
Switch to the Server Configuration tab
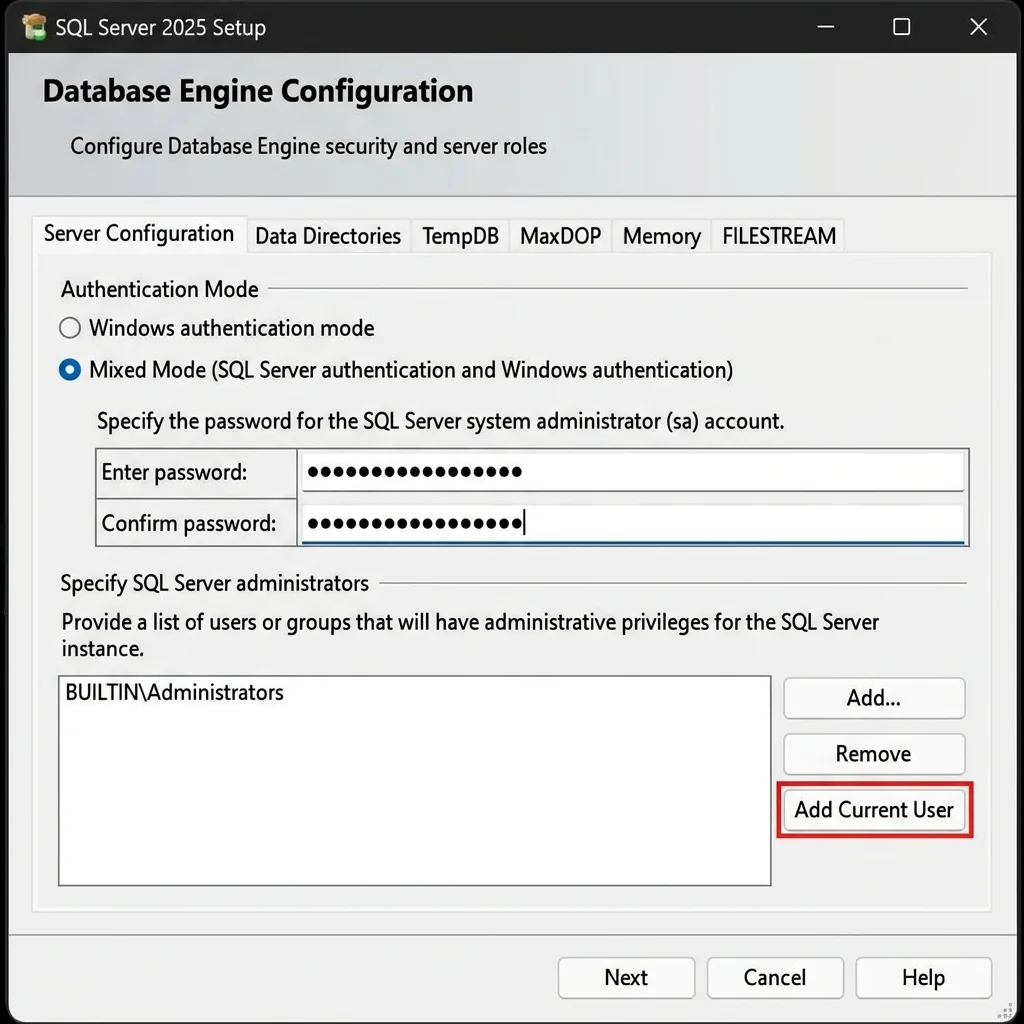click(x=139, y=234)
